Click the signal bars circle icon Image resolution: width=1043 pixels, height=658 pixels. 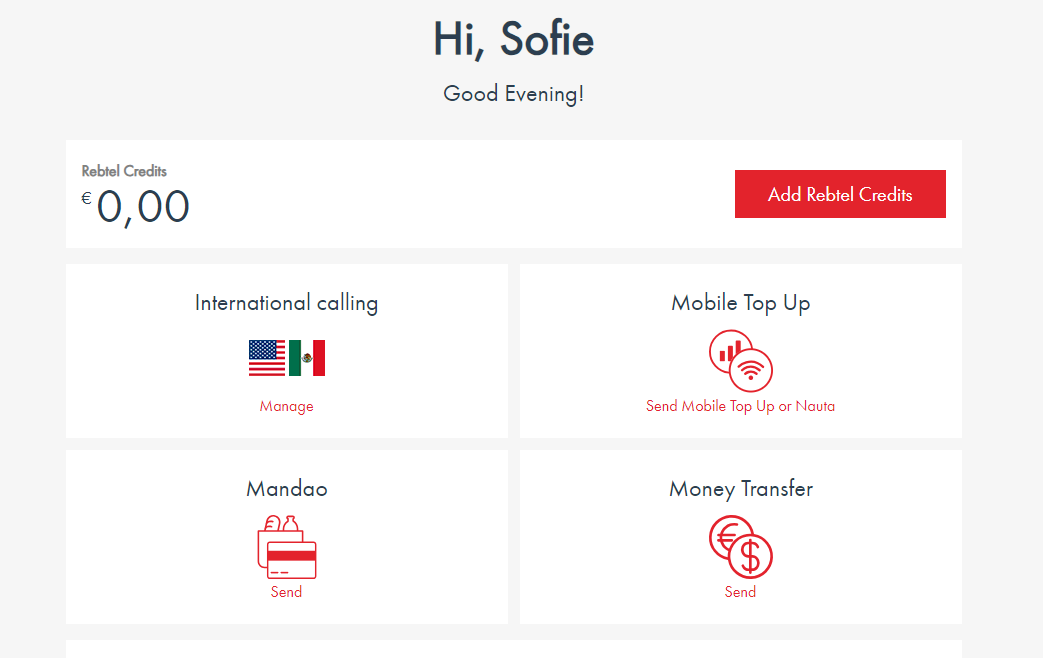pos(729,350)
